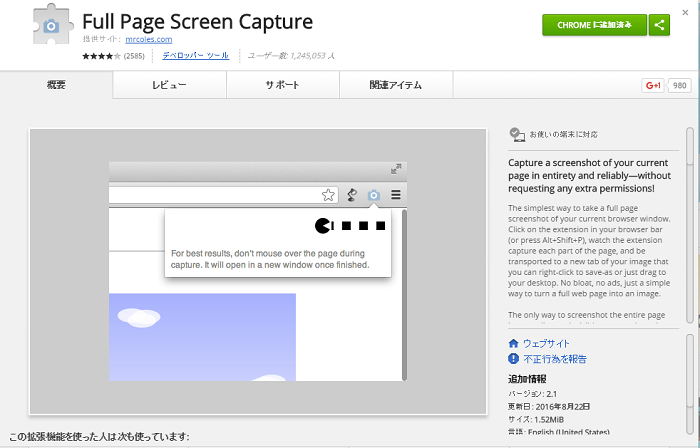Open the ウェブサイト link
The image size is (700, 448).
pyautogui.click(x=546, y=344)
